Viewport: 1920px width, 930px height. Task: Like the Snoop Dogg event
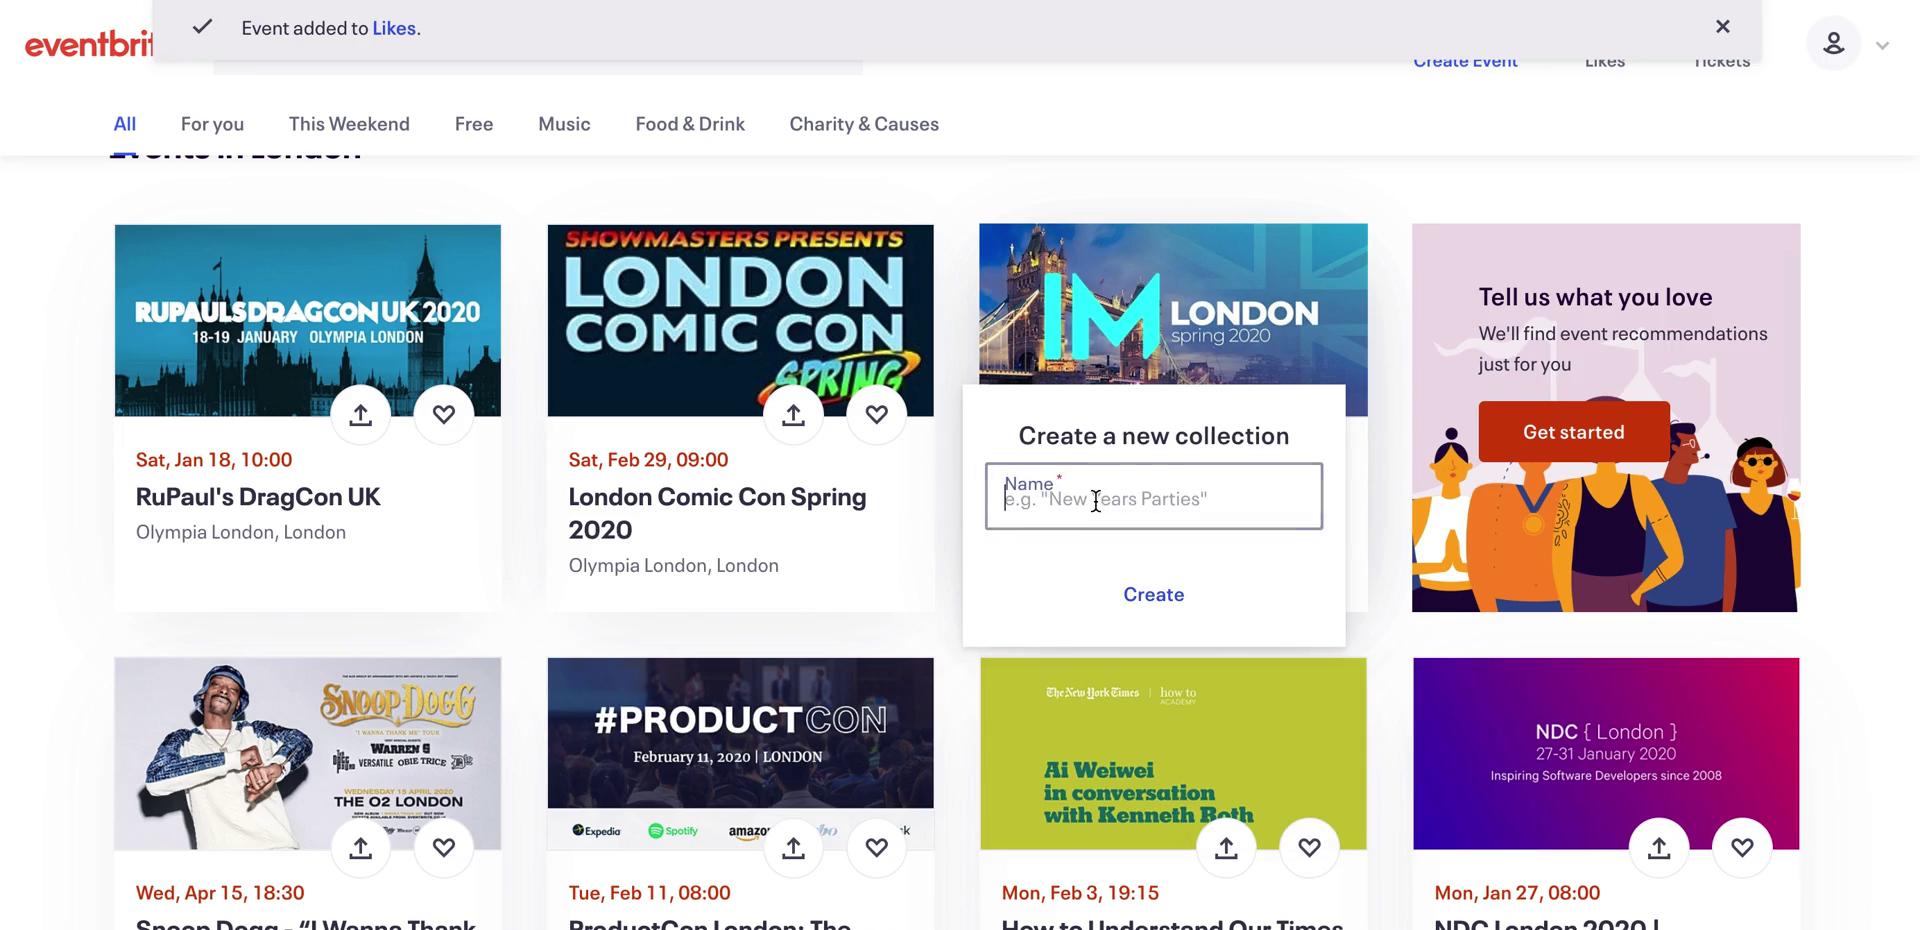[x=444, y=848]
